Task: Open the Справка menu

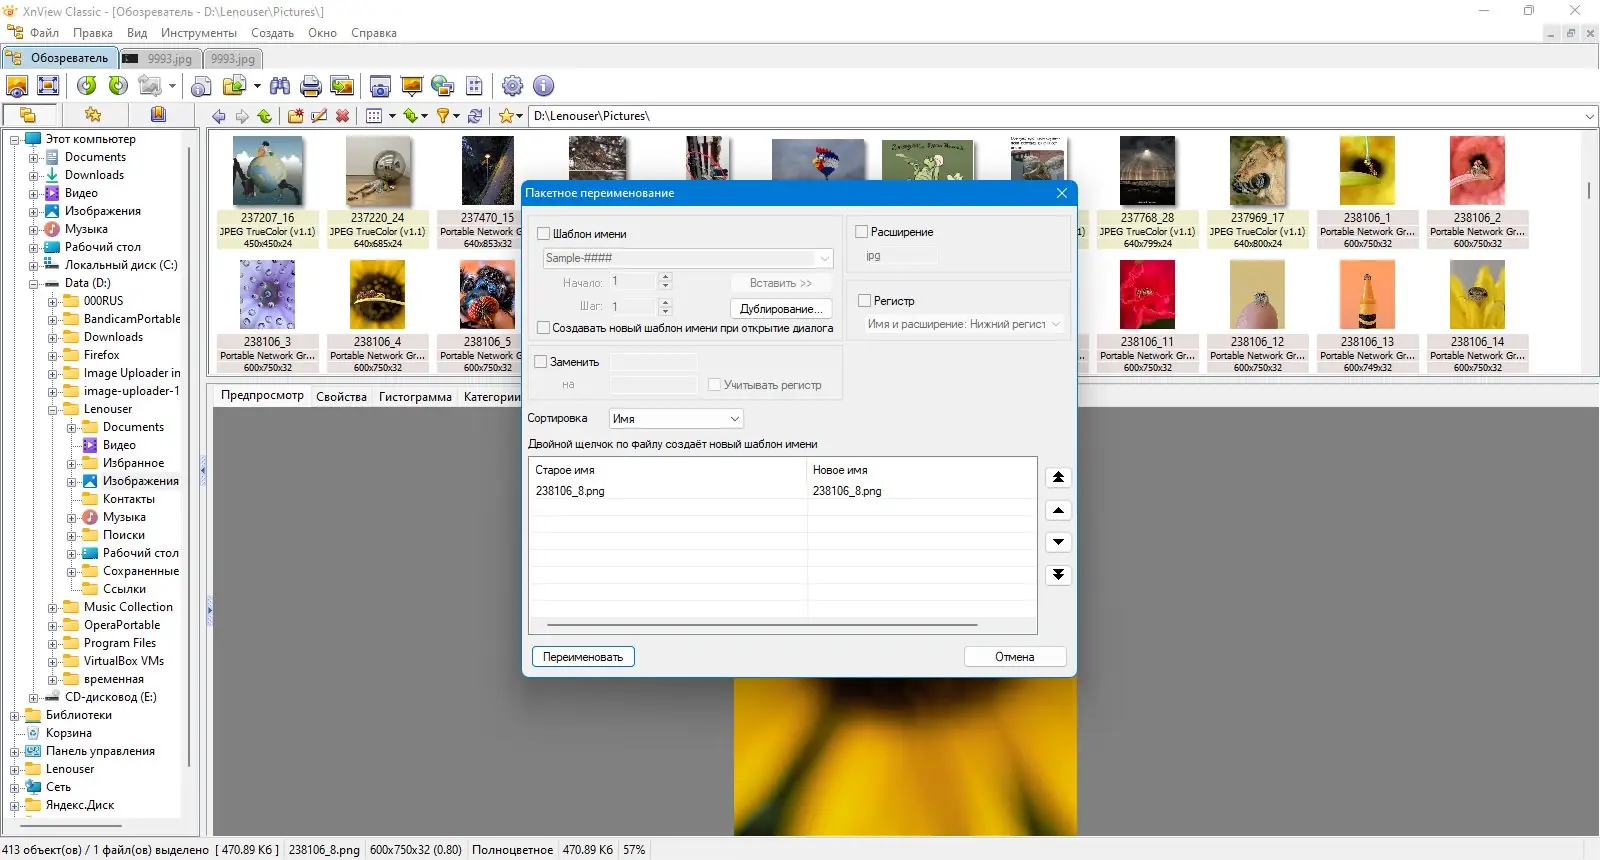Action: point(374,33)
